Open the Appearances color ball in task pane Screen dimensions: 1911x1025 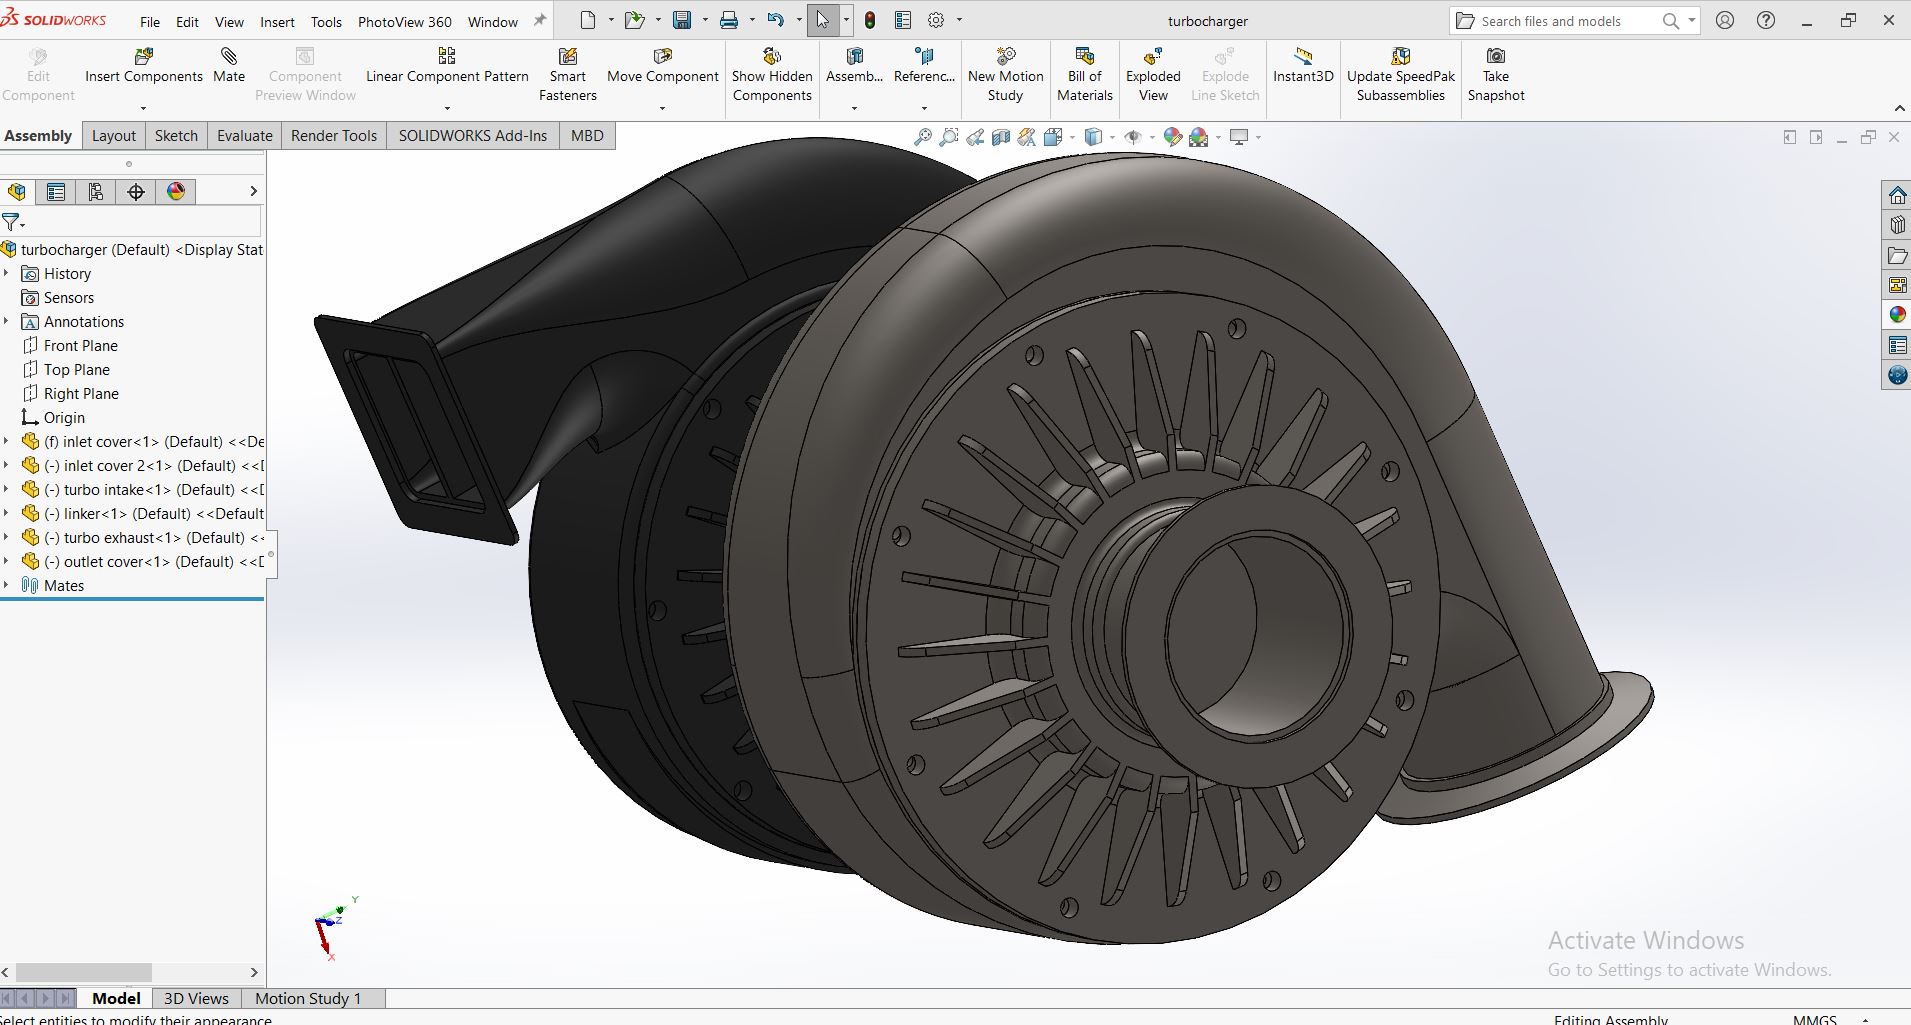(x=1897, y=315)
